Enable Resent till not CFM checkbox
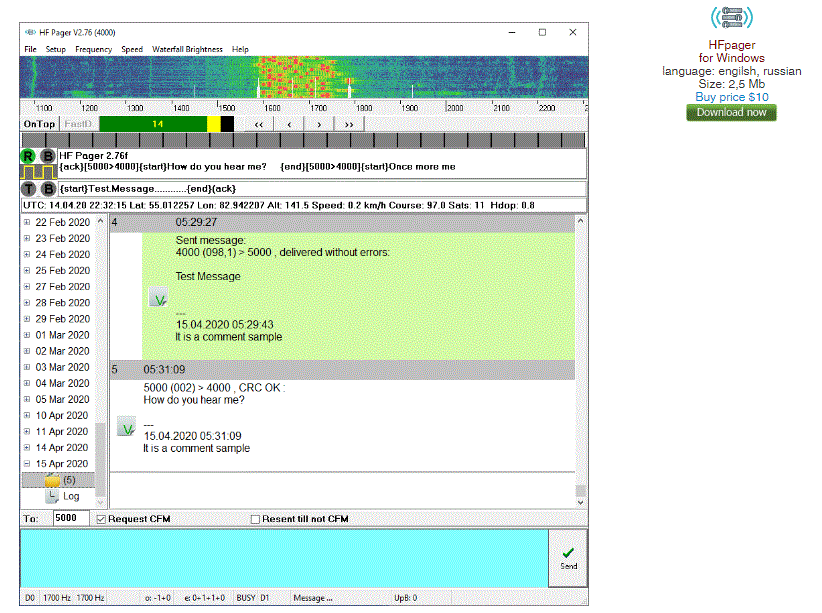822x613 pixels. [255, 519]
